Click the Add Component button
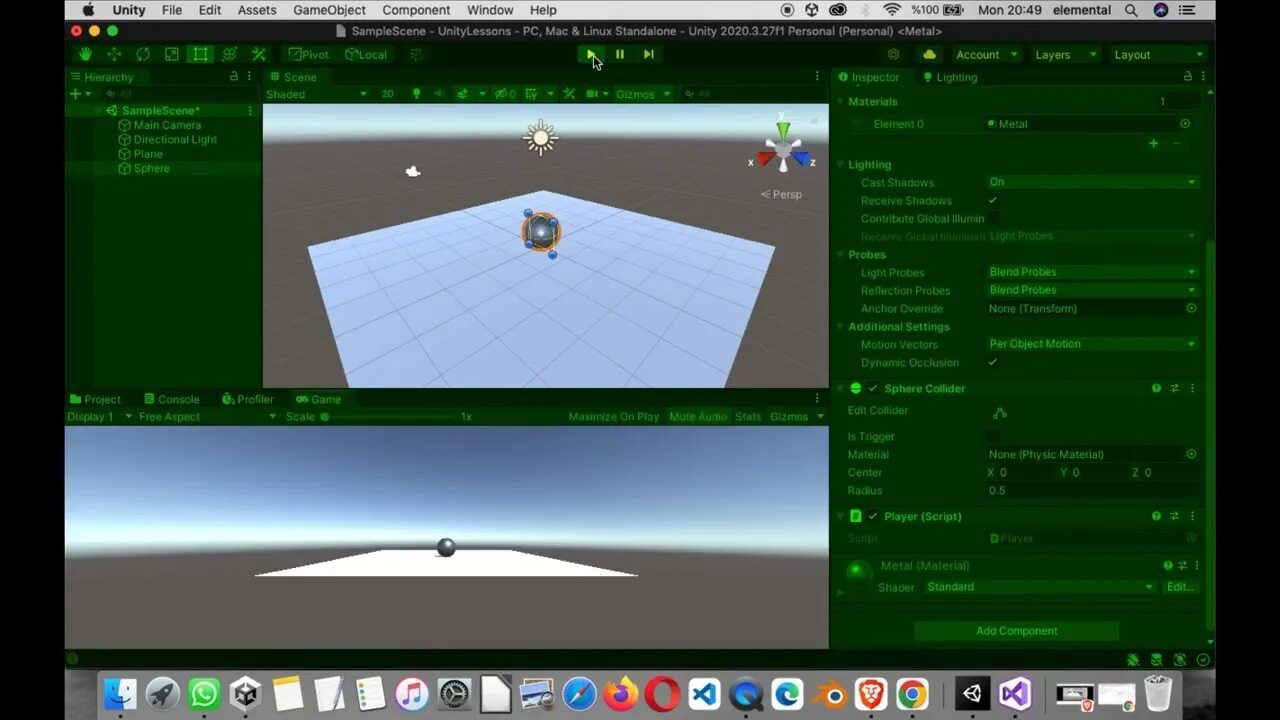The width and height of the screenshot is (1280, 720). [1016, 630]
